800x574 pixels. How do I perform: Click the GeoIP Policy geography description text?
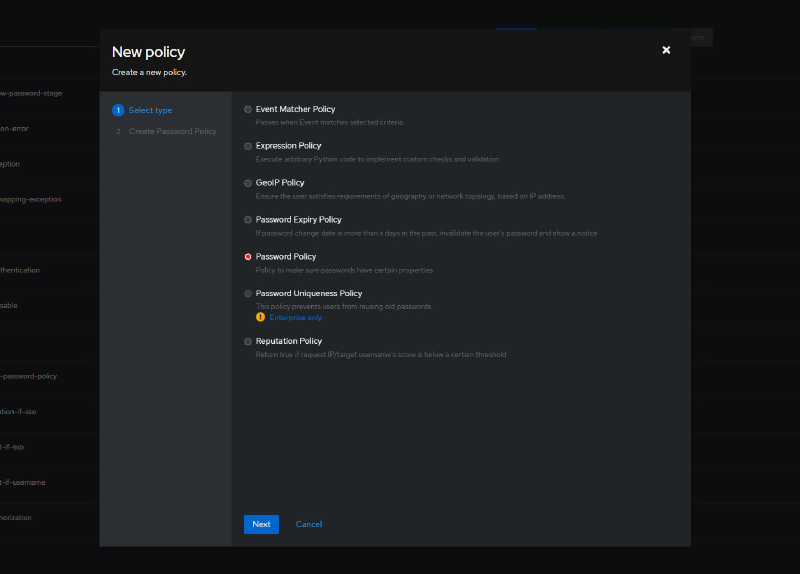click(410, 196)
